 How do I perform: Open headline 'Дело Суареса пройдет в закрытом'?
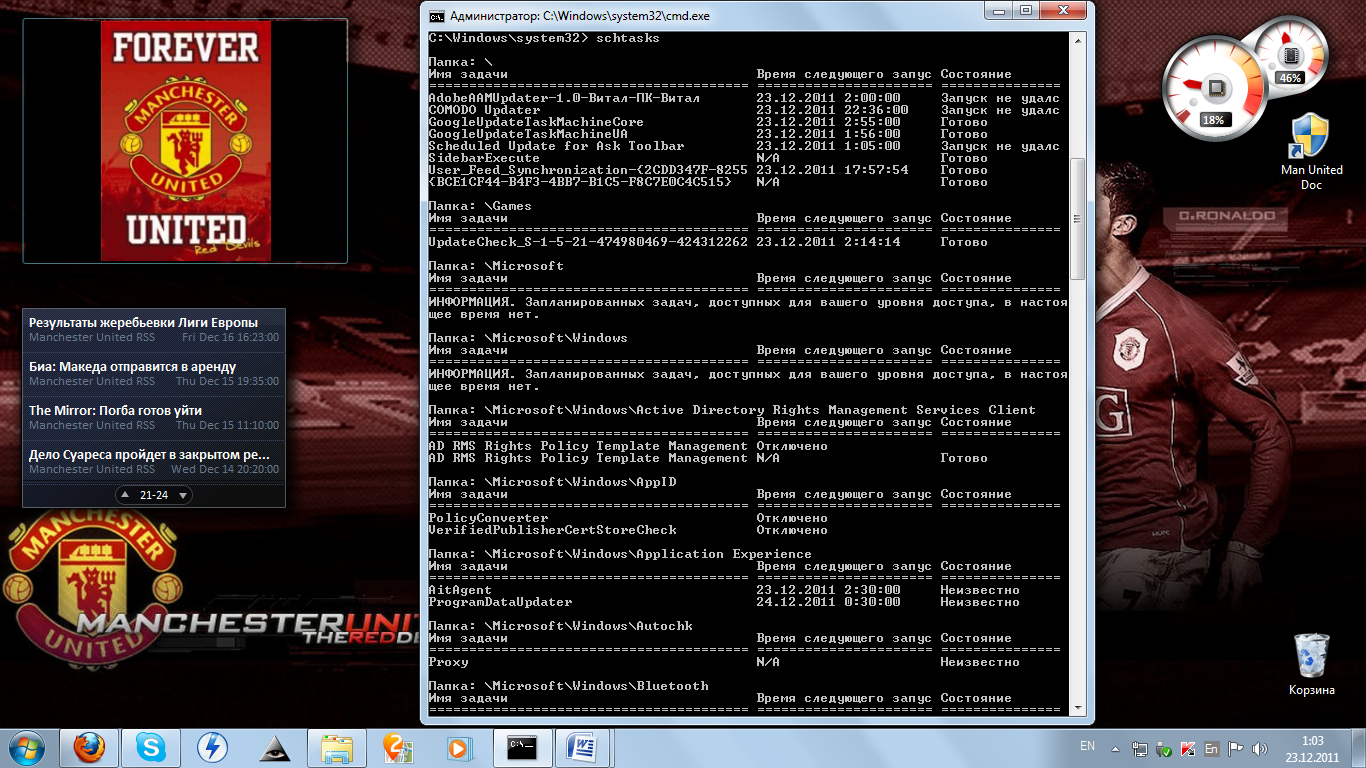[149, 455]
